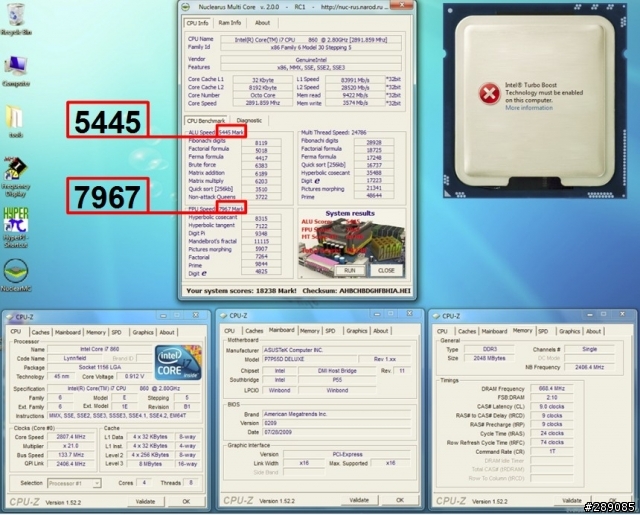Click the CPU Name field in Nuclearus
Screen dimensions: 640x515
[x=311, y=40]
